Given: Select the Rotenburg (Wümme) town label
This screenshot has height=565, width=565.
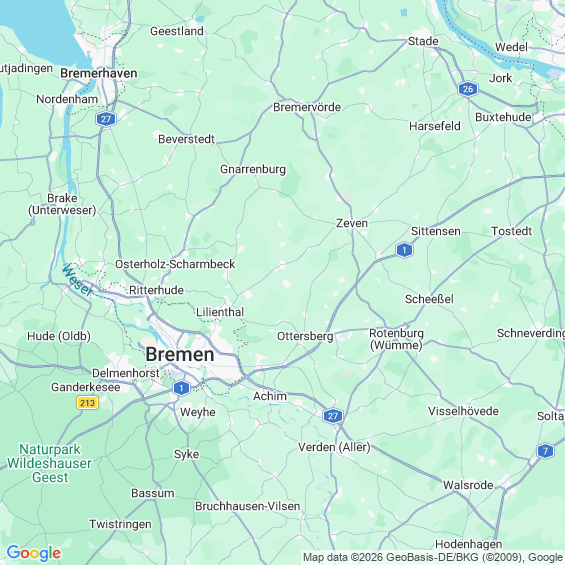Looking at the screenshot, I should coord(396,339).
